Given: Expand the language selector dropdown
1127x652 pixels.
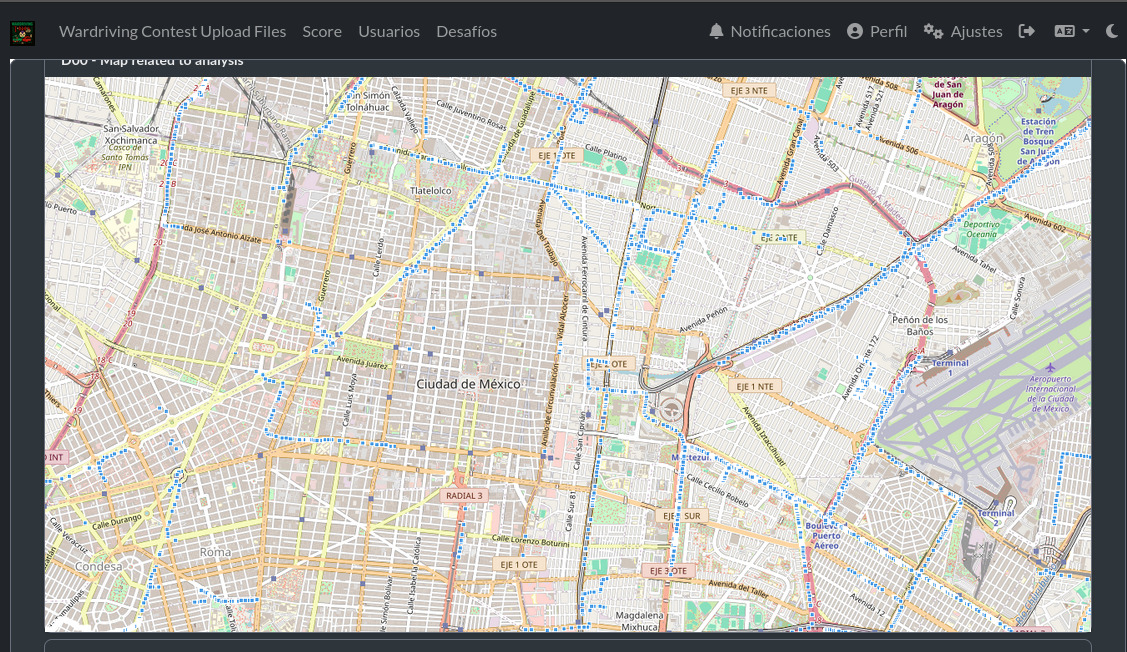Looking at the screenshot, I should click(x=1072, y=31).
